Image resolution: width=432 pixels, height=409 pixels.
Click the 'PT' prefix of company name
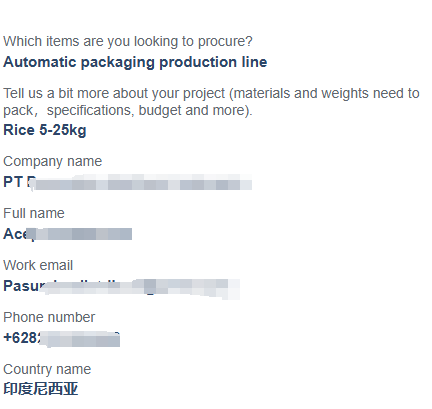pos(13,182)
